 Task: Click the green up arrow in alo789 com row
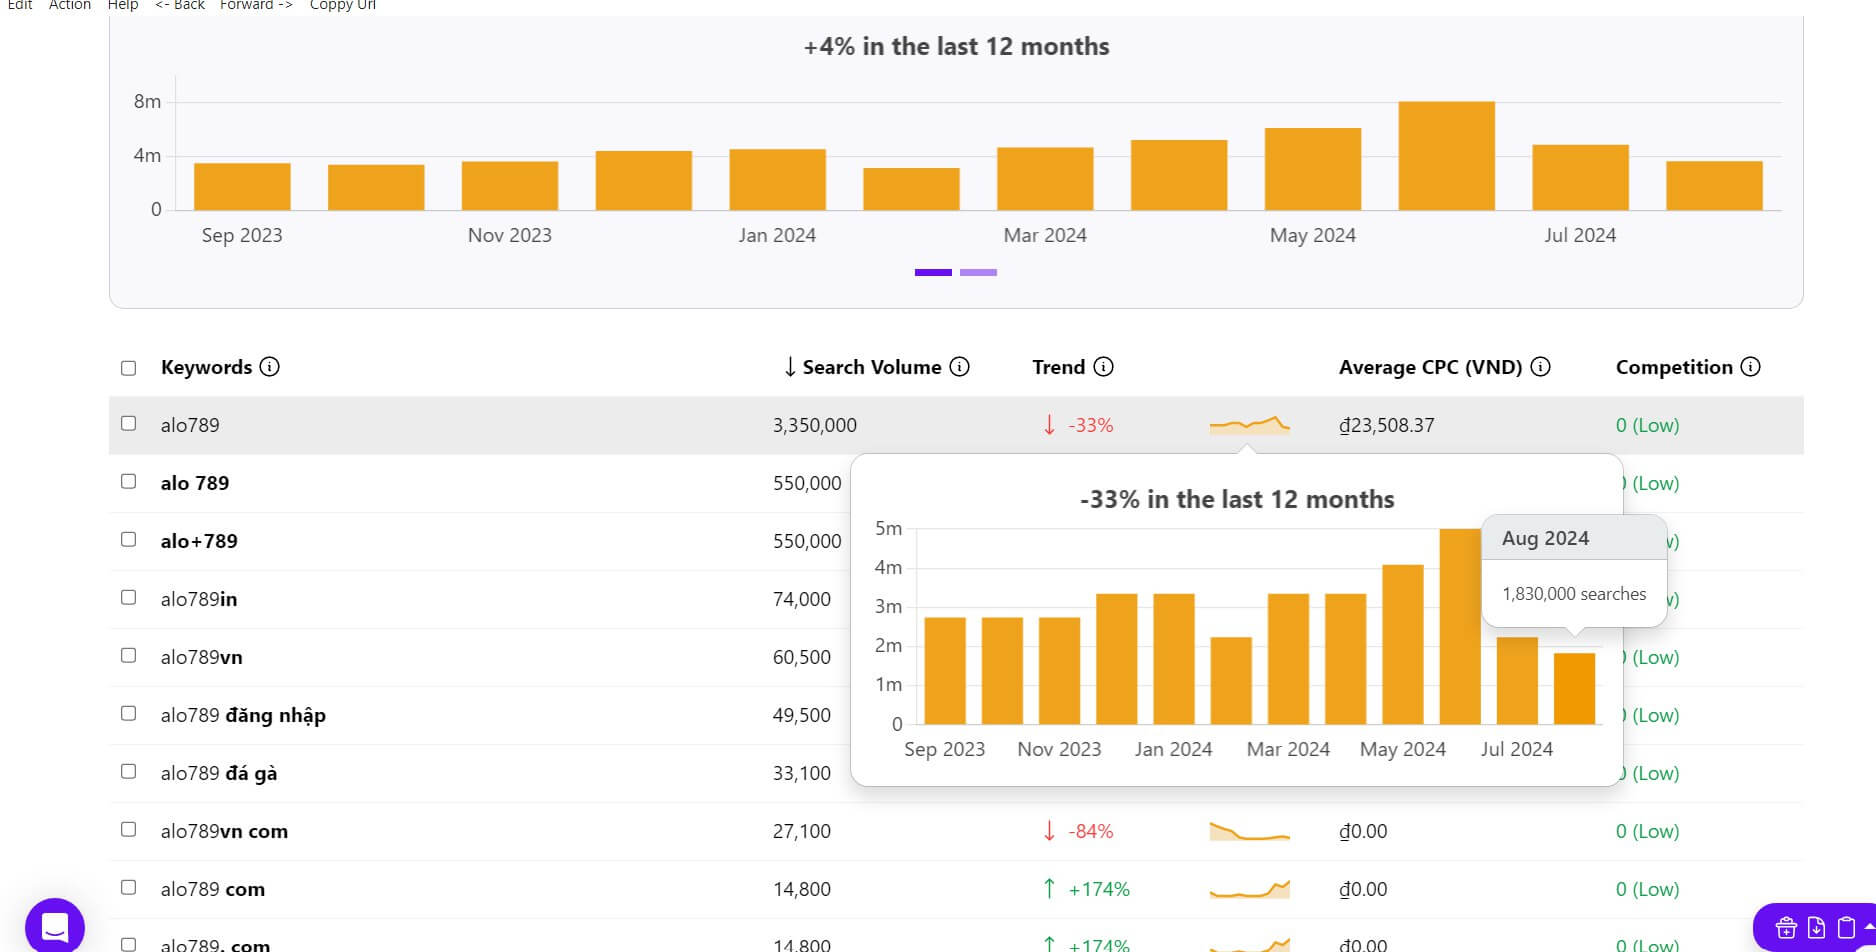[x=1049, y=889]
